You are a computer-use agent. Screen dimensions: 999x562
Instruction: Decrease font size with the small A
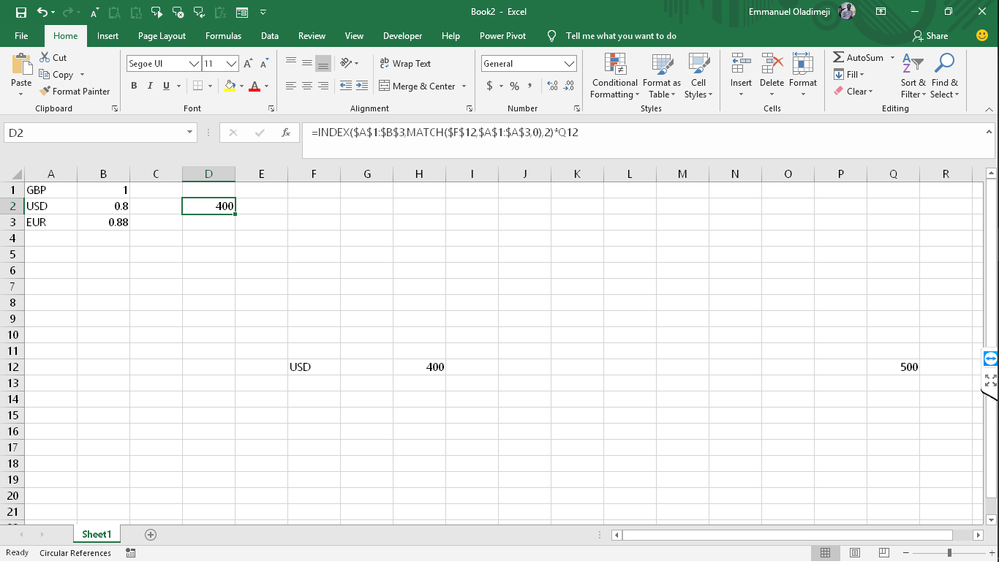tap(264, 63)
